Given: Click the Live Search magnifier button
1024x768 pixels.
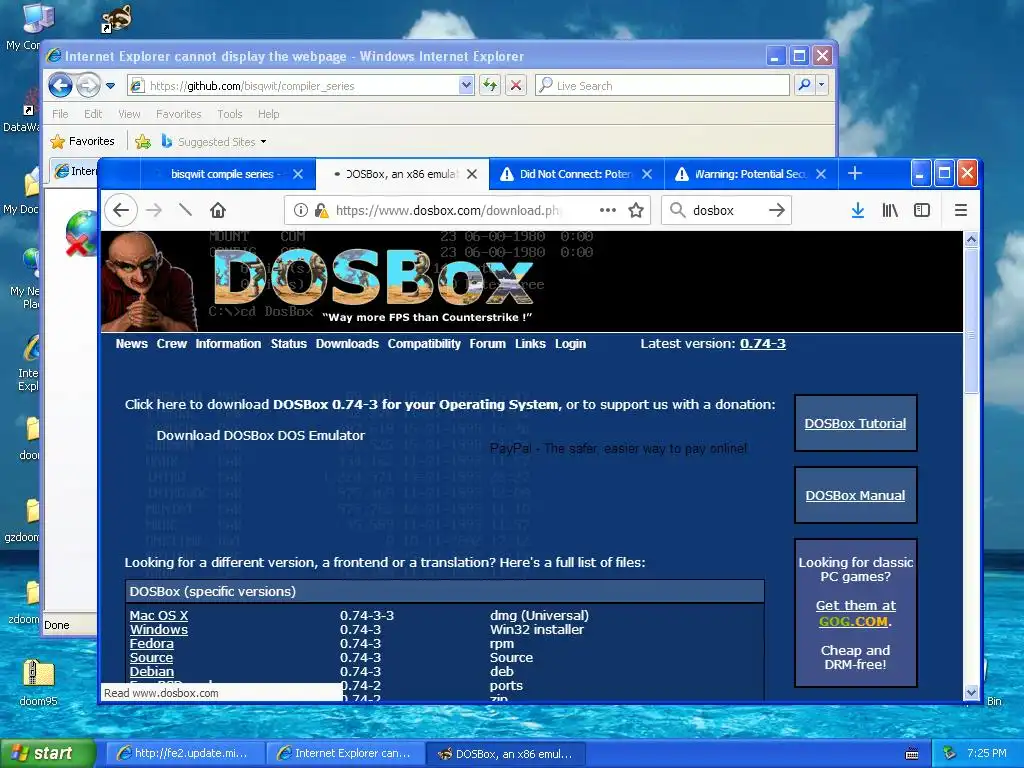Looking at the screenshot, I should coord(805,85).
